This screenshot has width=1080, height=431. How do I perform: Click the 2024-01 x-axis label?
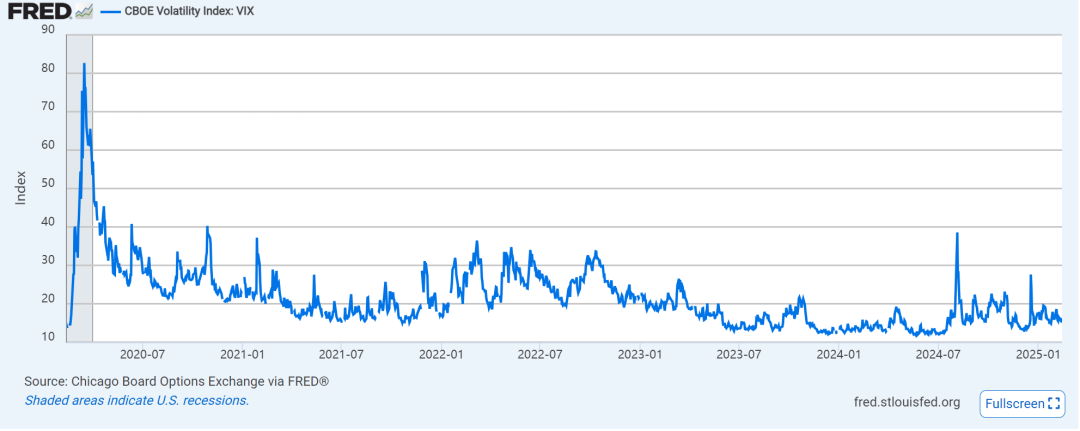[838, 354]
